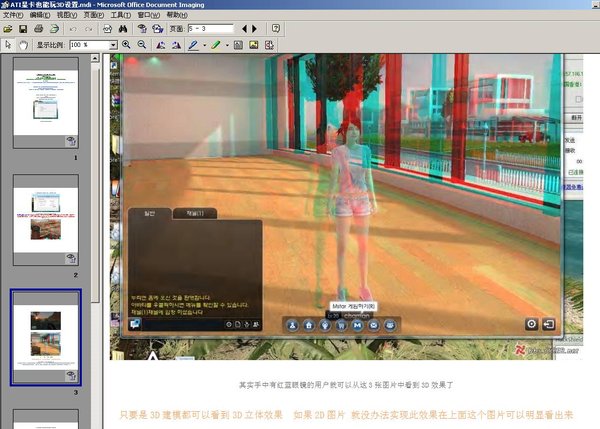Screen dimensions: 600x429
Task: Click the game avatar profile round button
Action: pos(292,325)
